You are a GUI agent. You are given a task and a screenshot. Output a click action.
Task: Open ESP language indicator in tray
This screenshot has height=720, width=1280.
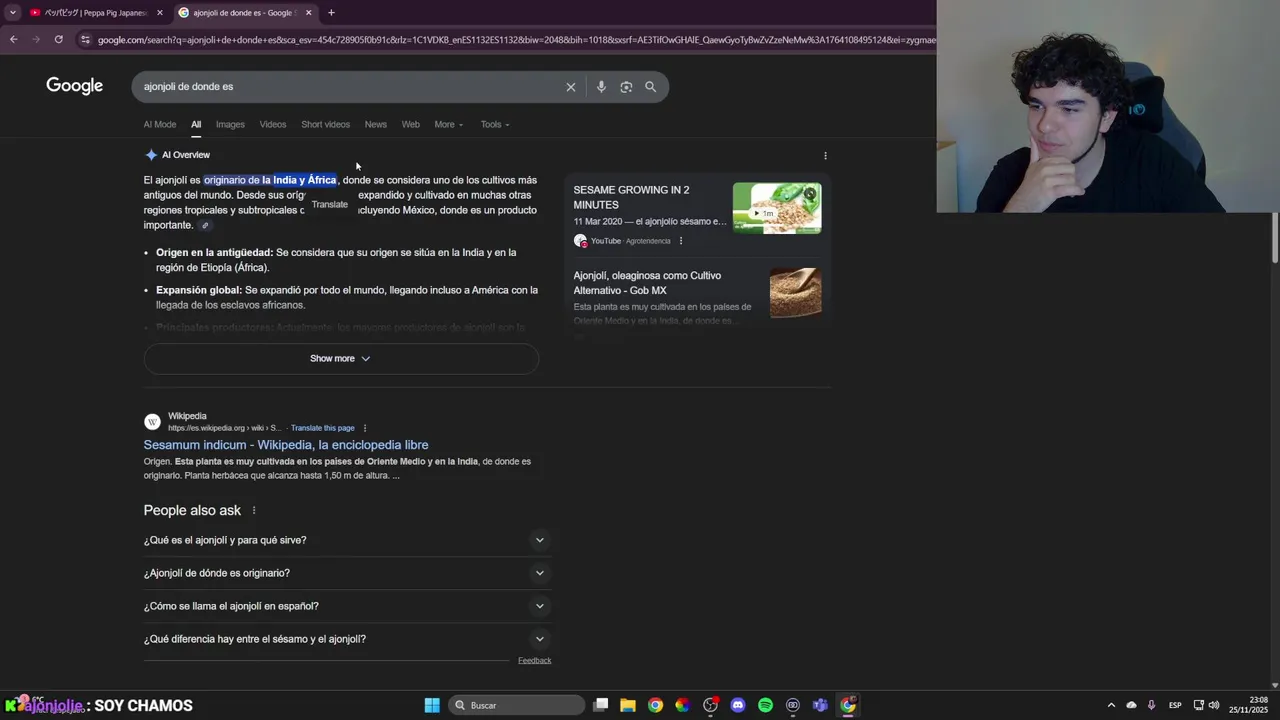click(x=1175, y=705)
